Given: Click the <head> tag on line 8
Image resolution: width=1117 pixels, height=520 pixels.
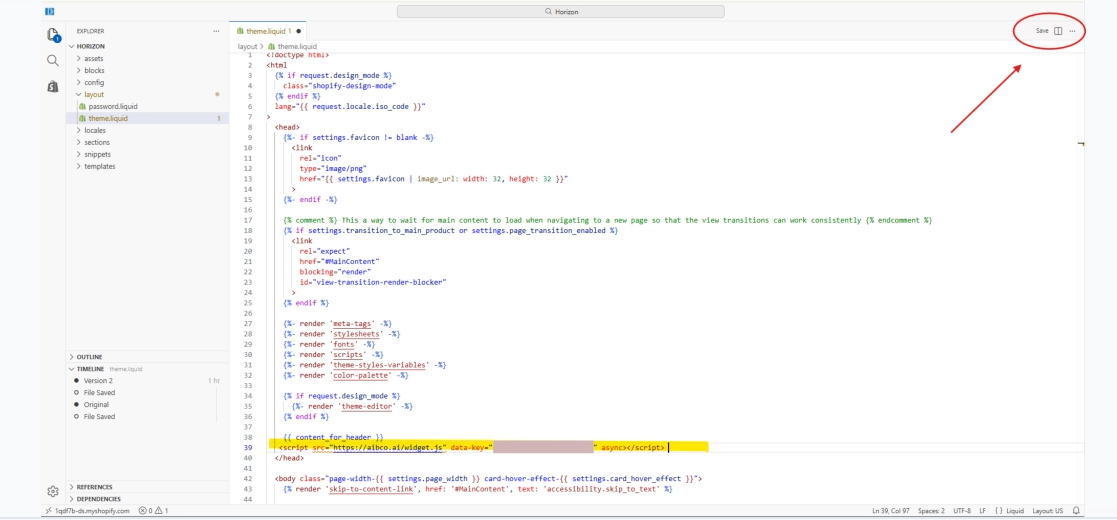Looking at the screenshot, I should [287, 128].
